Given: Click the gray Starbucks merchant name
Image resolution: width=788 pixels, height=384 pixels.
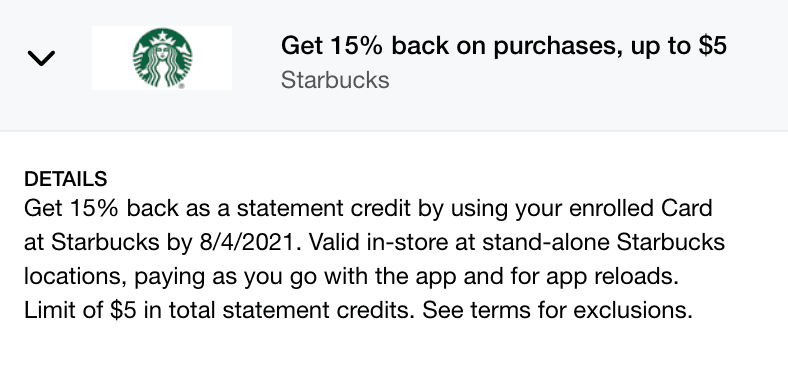Looking at the screenshot, I should pos(335,80).
